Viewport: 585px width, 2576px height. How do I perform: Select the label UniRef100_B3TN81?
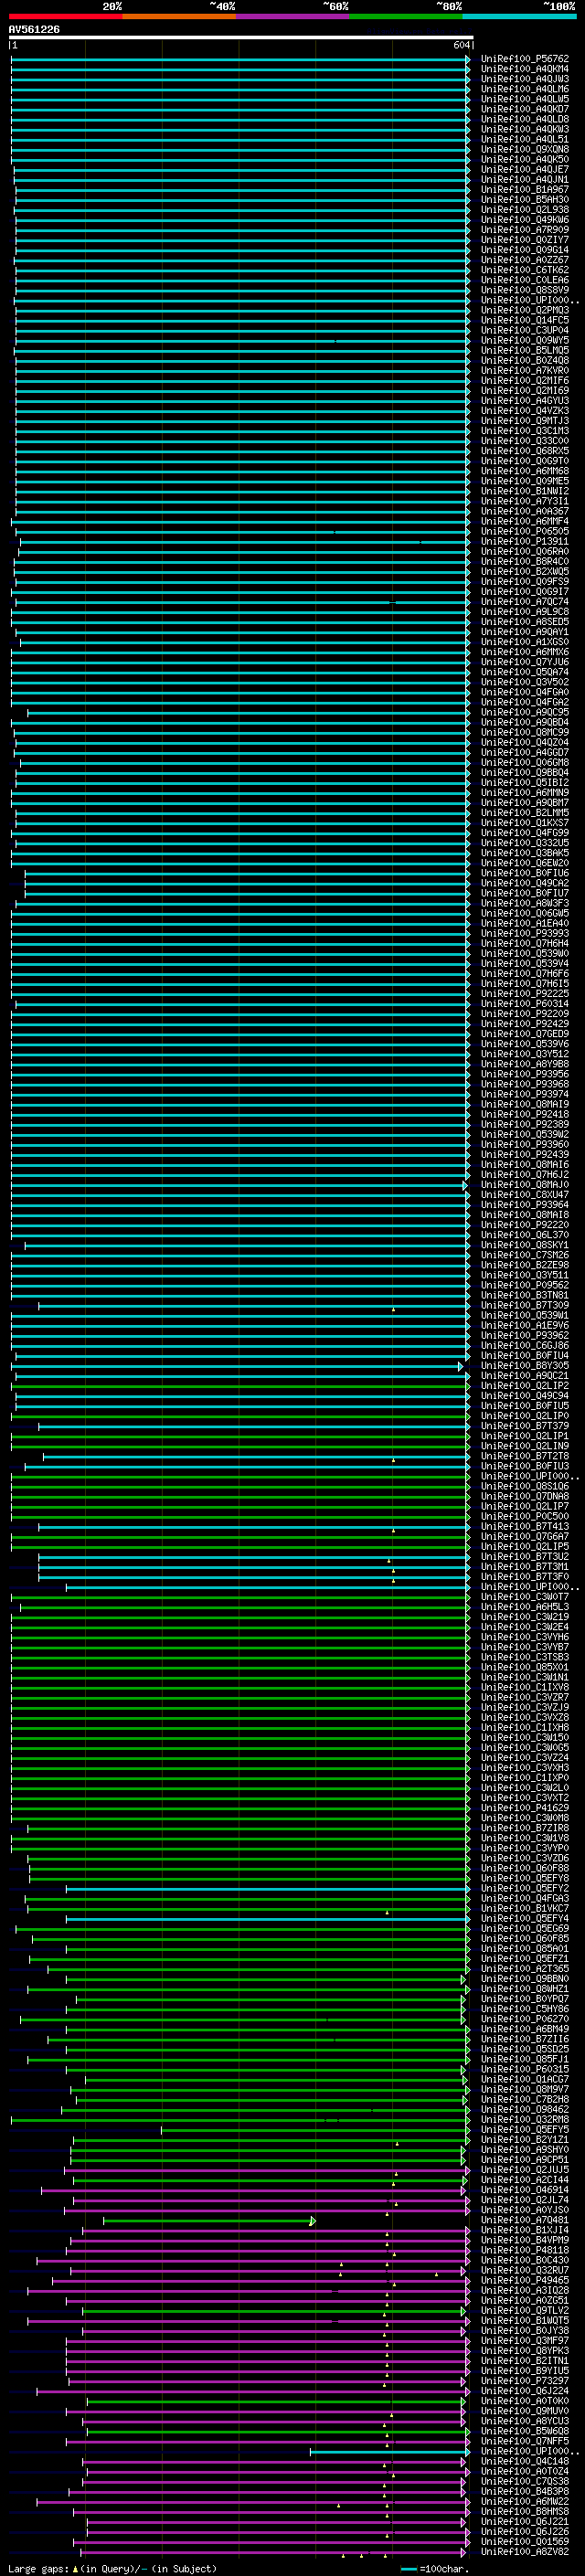coord(525,1295)
